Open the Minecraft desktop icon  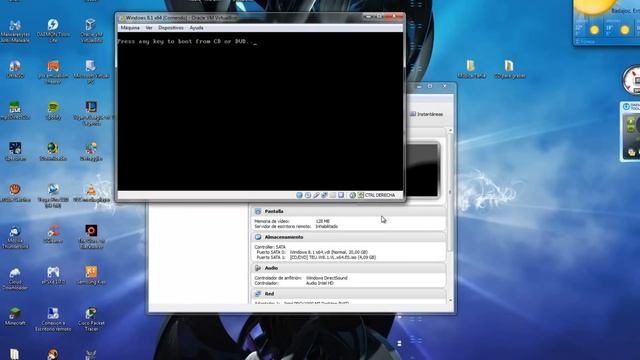click(x=15, y=316)
